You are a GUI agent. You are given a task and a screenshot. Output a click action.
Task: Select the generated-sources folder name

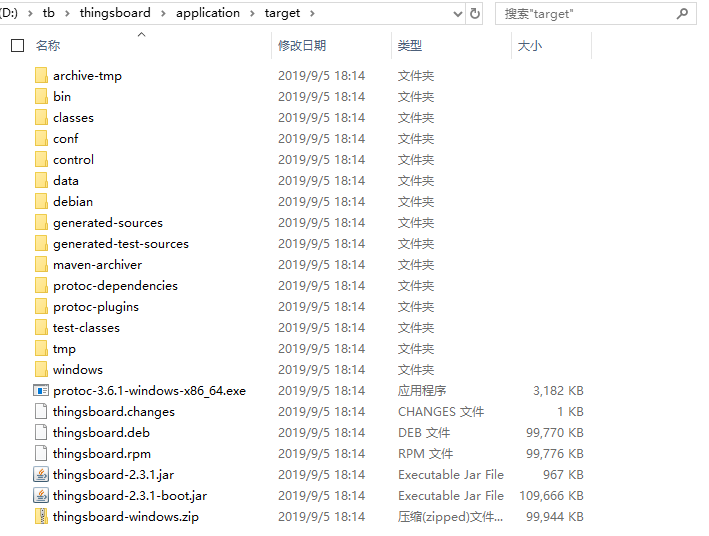[108, 223]
